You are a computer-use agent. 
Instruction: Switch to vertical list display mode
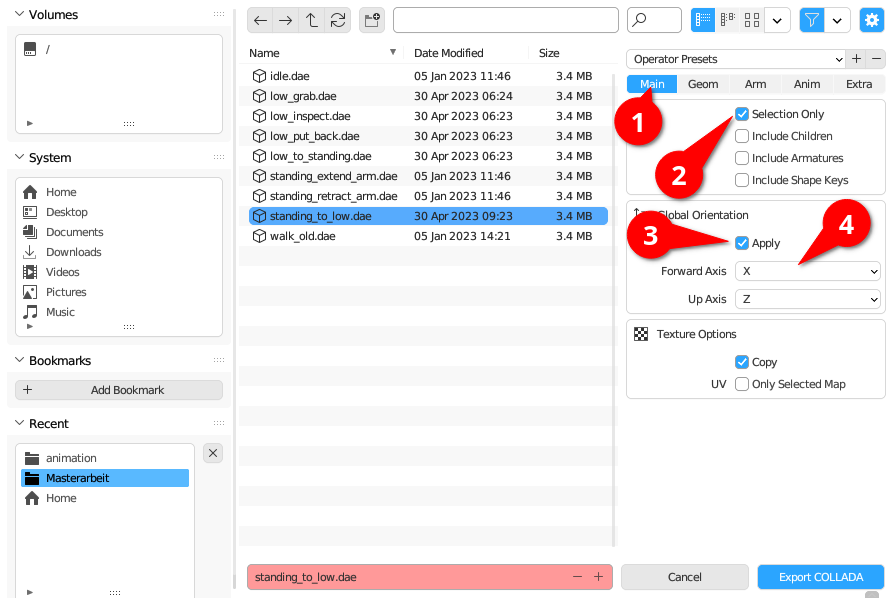point(703,20)
